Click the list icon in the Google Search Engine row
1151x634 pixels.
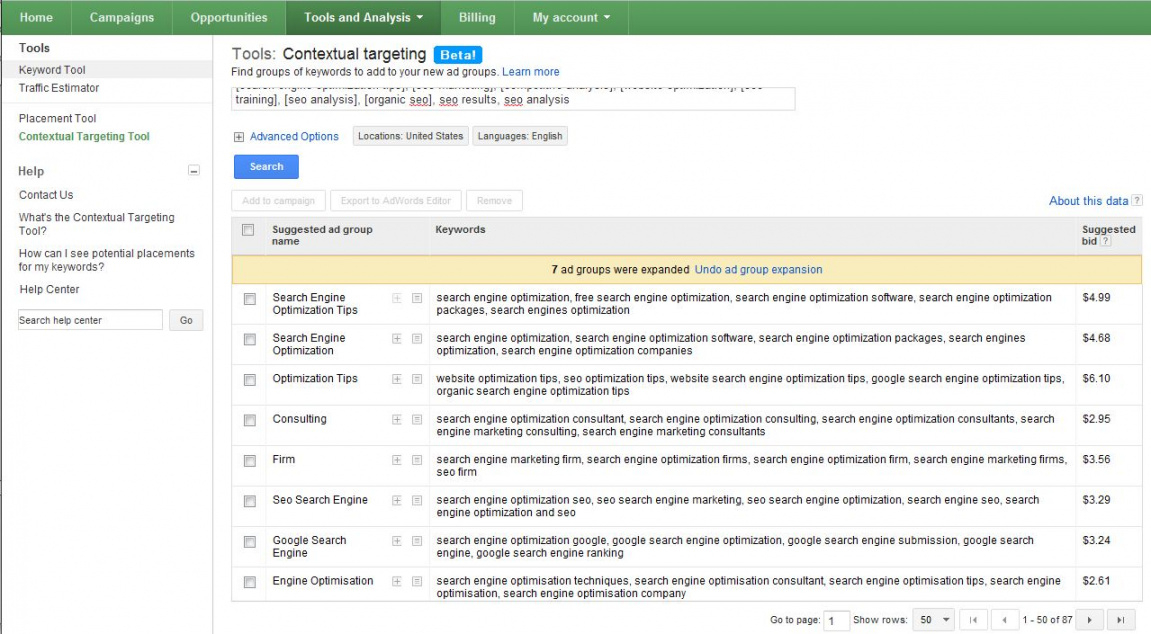[x=417, y=541]
